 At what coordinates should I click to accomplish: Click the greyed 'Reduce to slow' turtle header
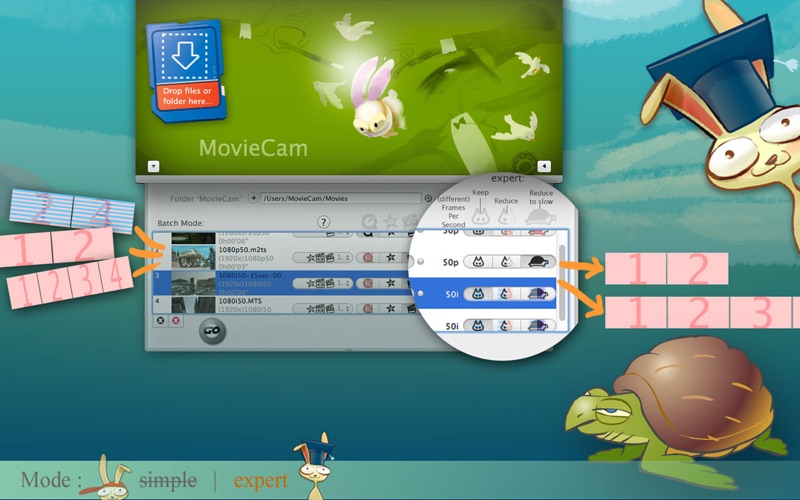click(540, 216)
